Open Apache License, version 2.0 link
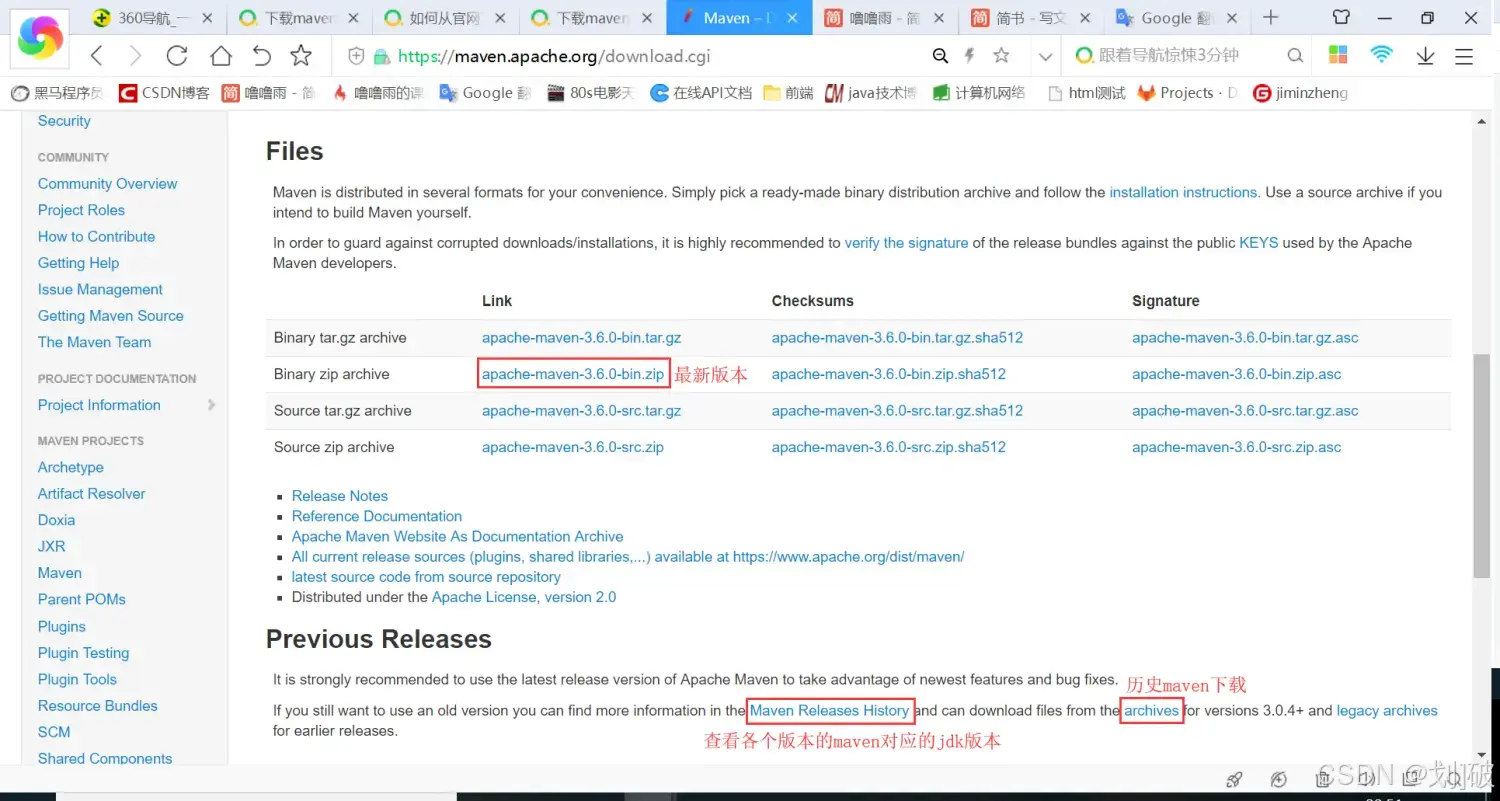Screen dimensions: 1500x801 pos(524,597)
